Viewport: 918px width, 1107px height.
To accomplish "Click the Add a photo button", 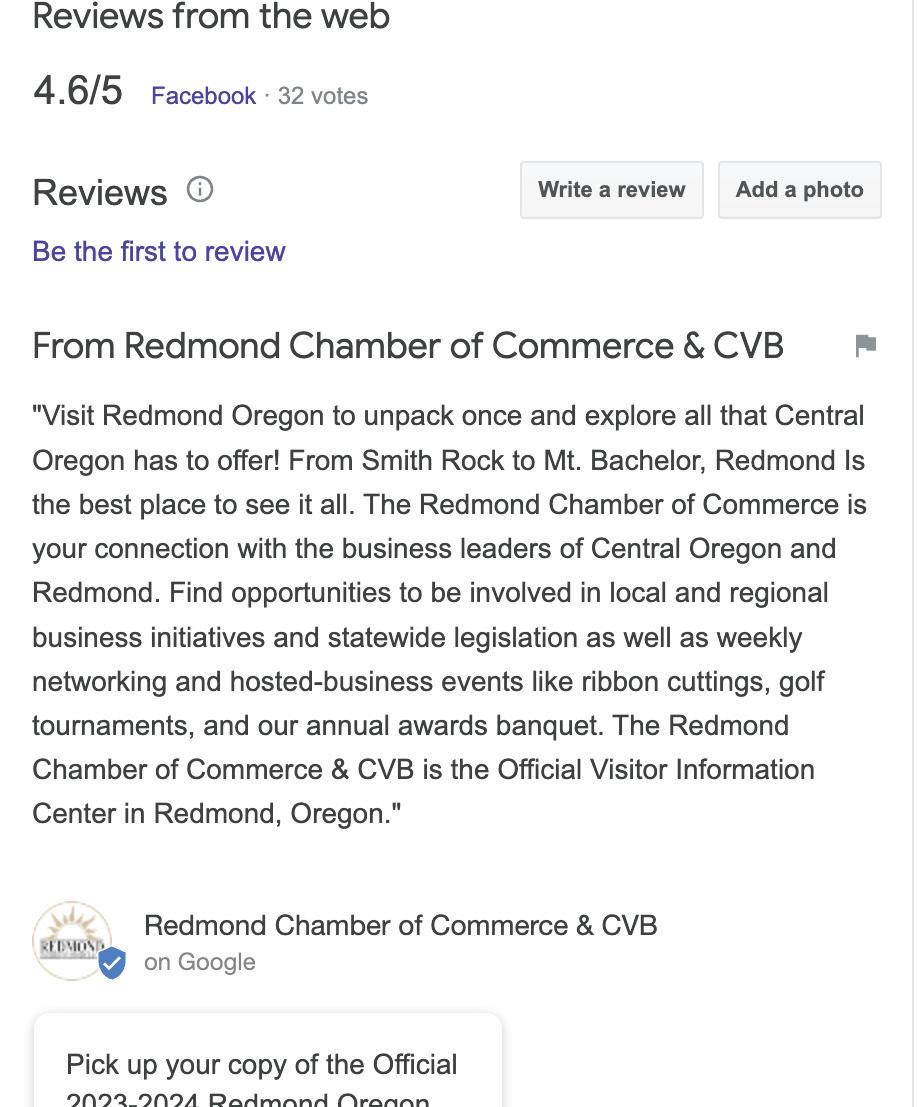I will tap(799, 190).
